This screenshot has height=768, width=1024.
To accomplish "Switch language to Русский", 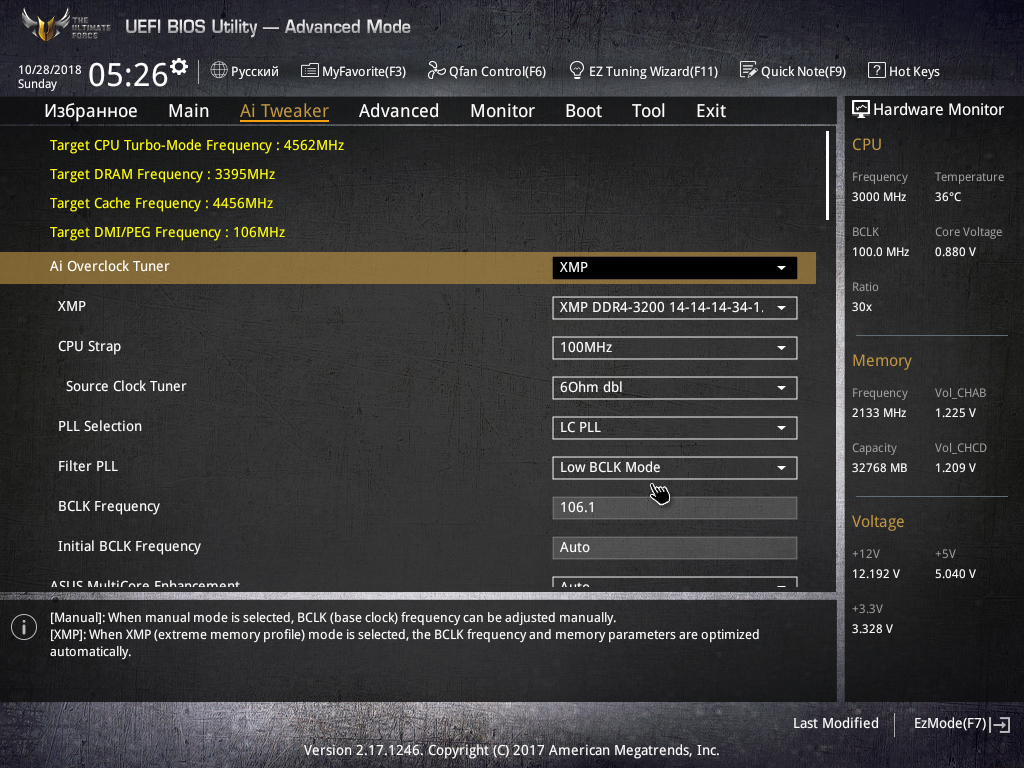I will [x=255, y=71].
